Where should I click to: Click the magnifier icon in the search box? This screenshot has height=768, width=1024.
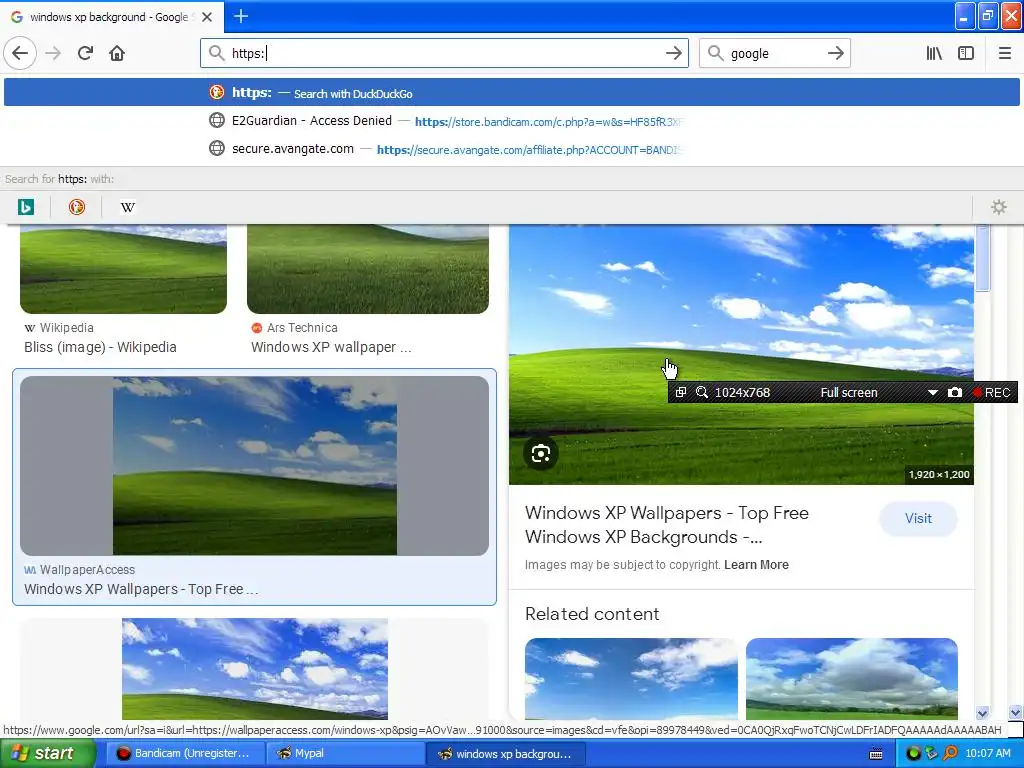point(715,53)
